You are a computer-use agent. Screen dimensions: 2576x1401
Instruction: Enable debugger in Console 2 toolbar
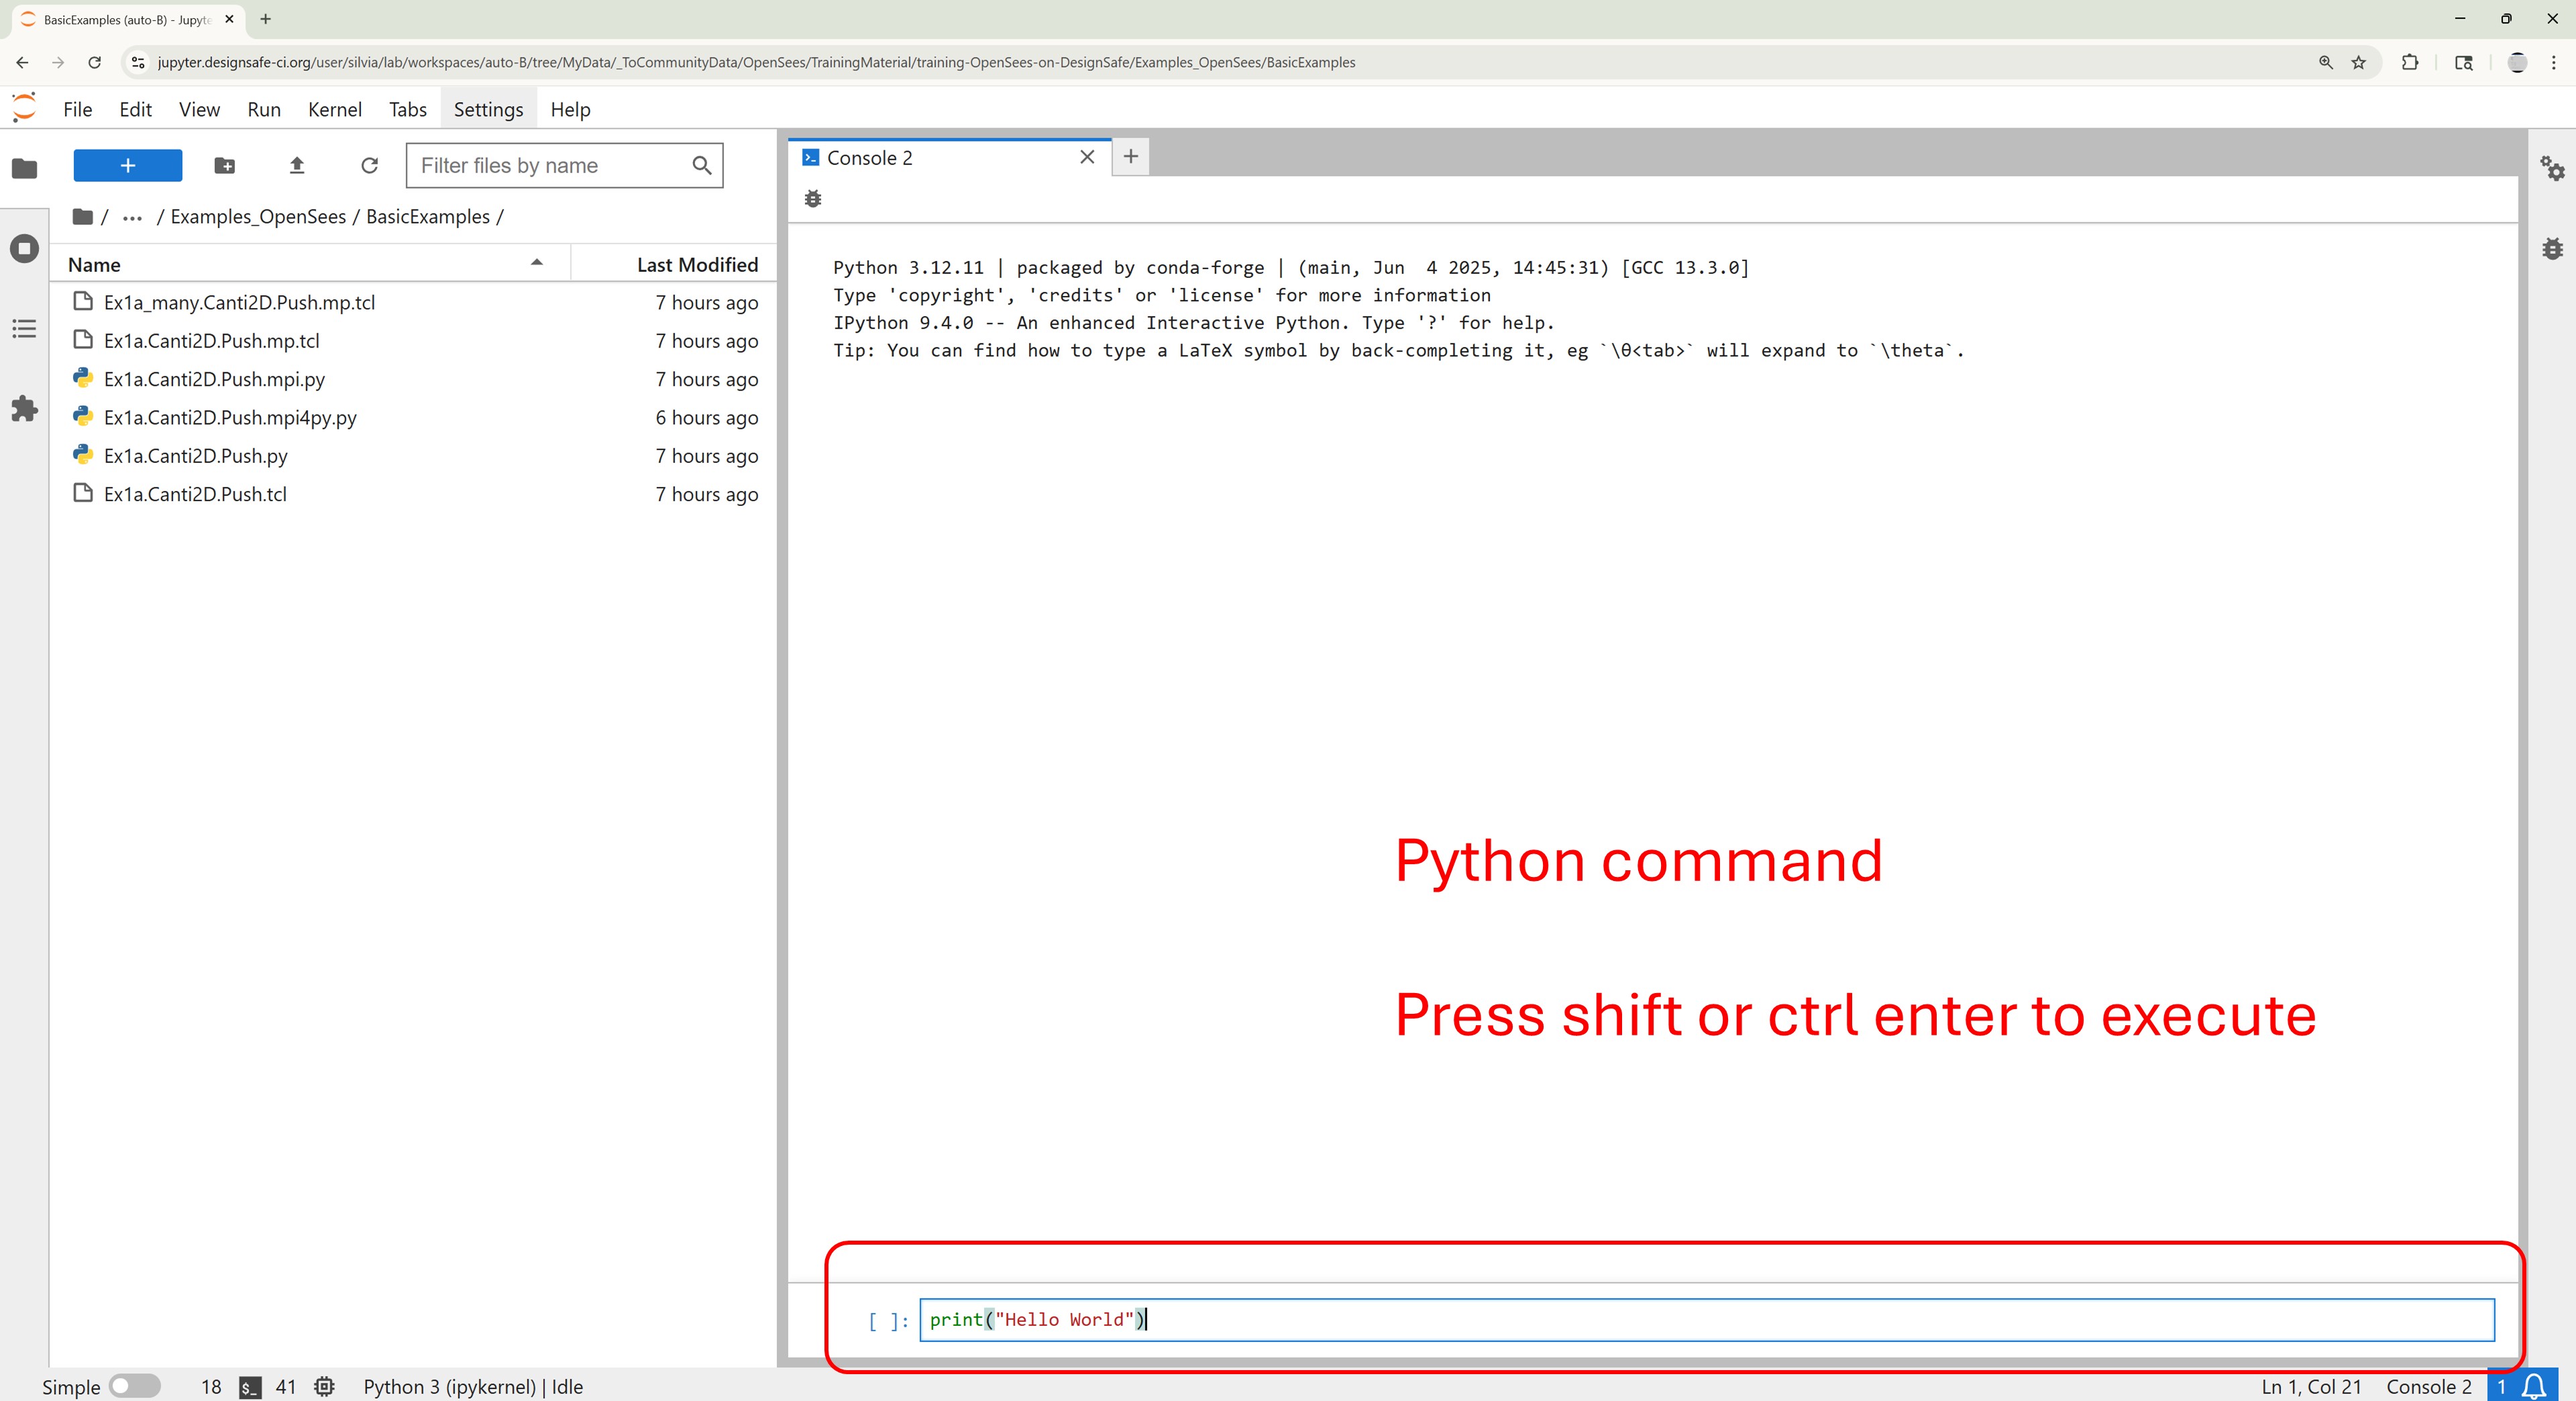(813, 199)
